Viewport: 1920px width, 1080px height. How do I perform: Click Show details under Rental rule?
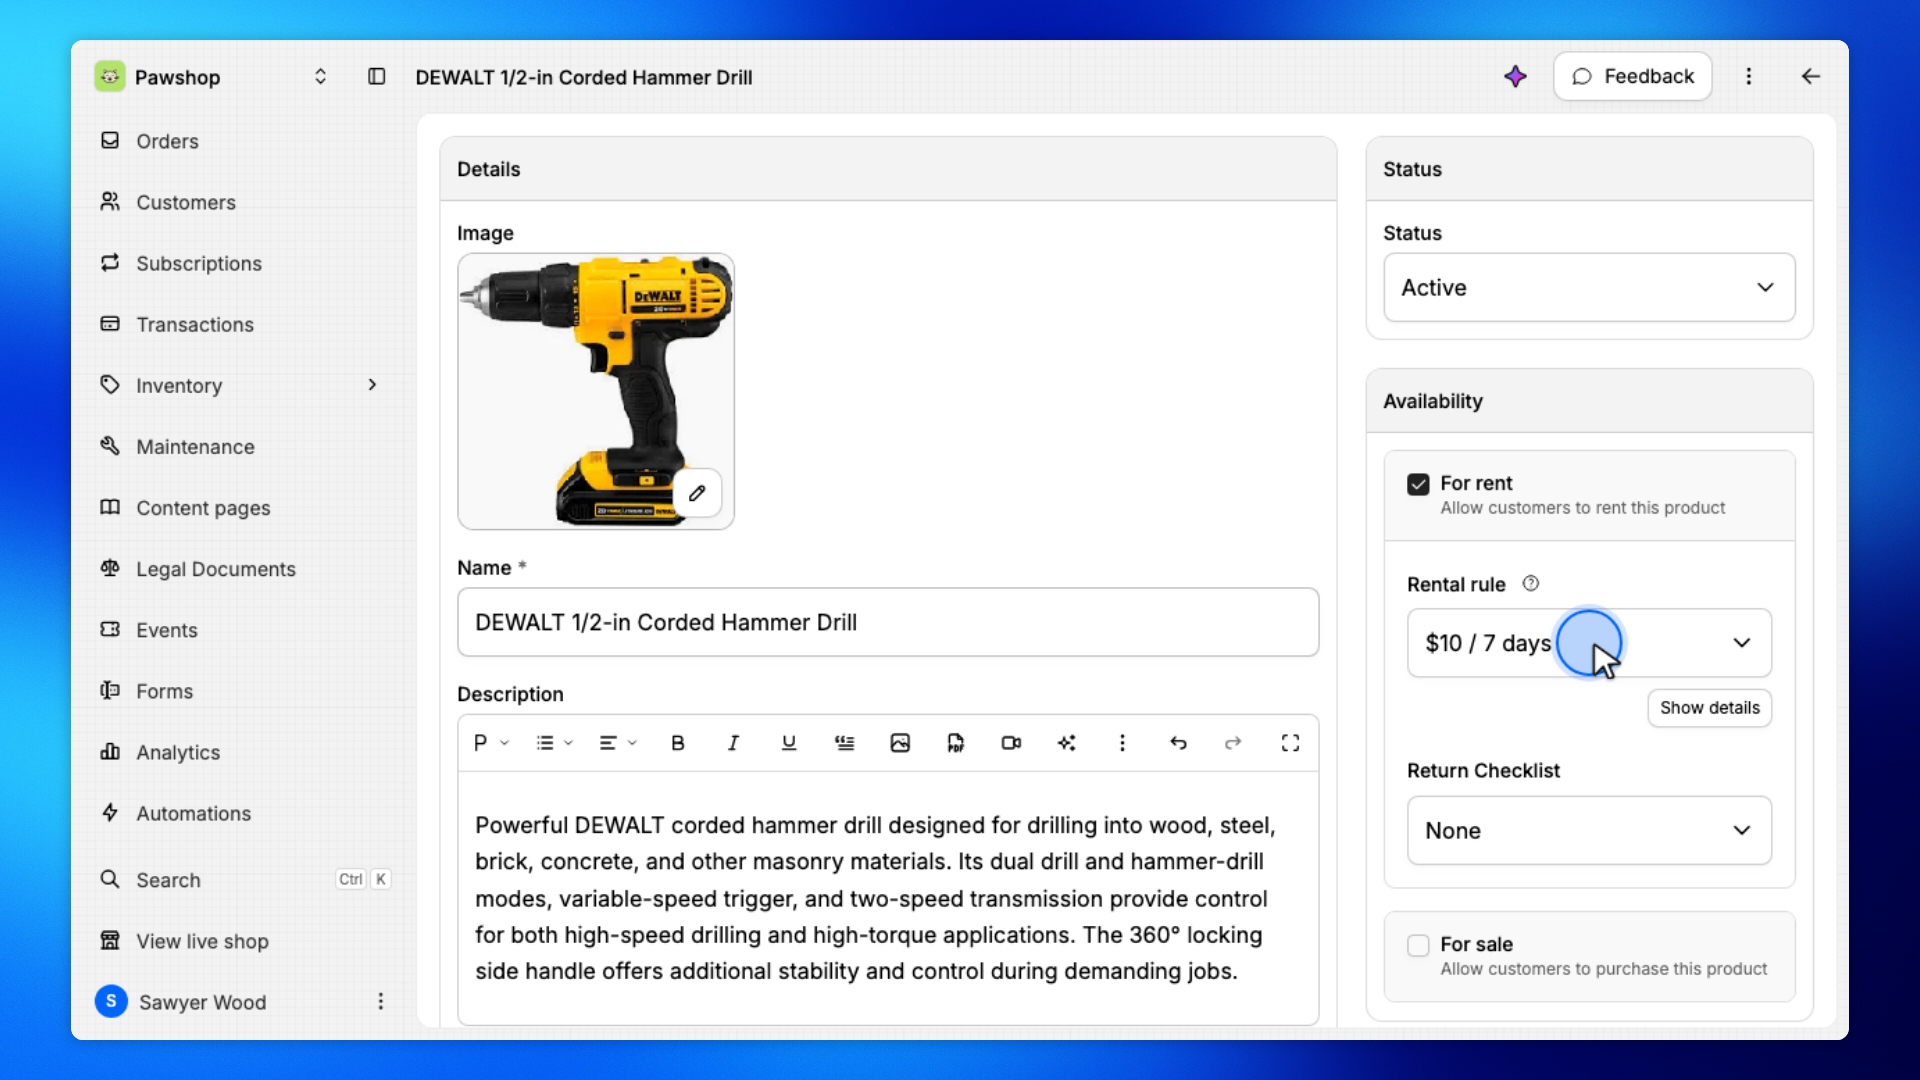[1709, 708]
